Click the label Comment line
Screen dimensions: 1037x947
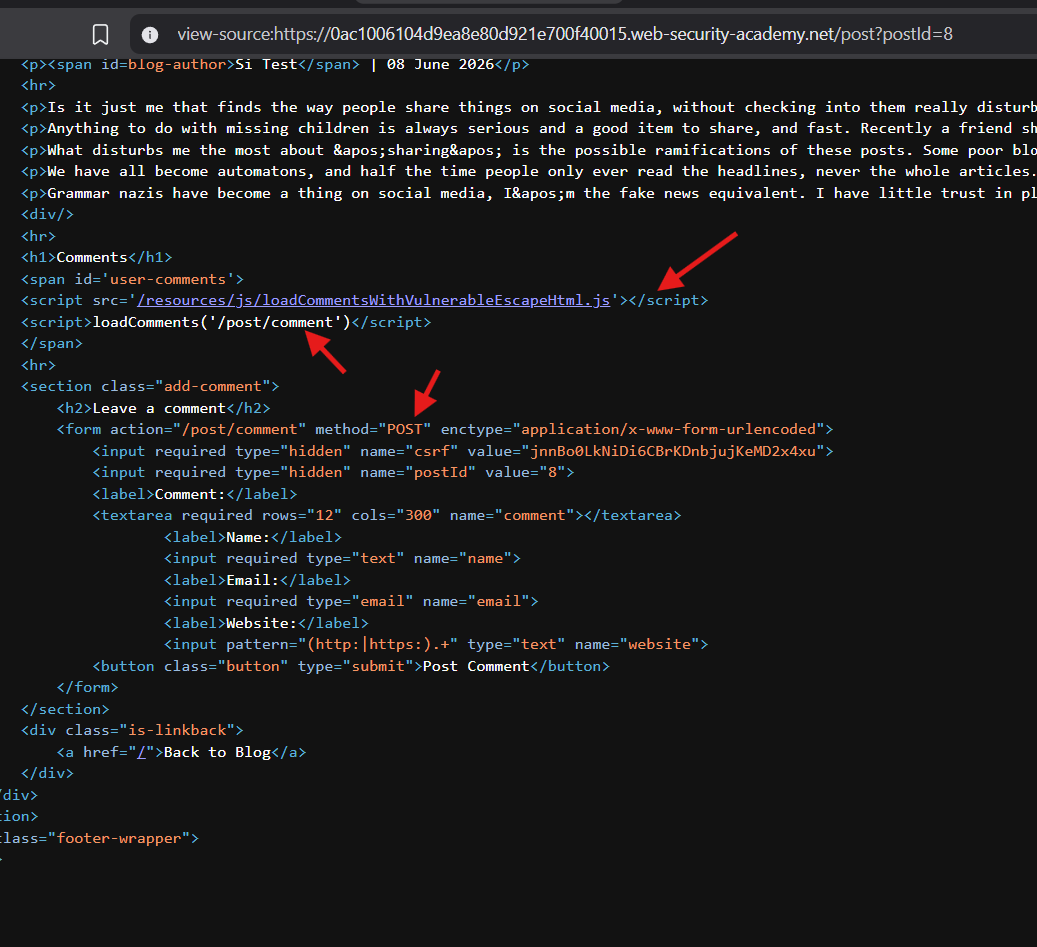click(194, 494)
